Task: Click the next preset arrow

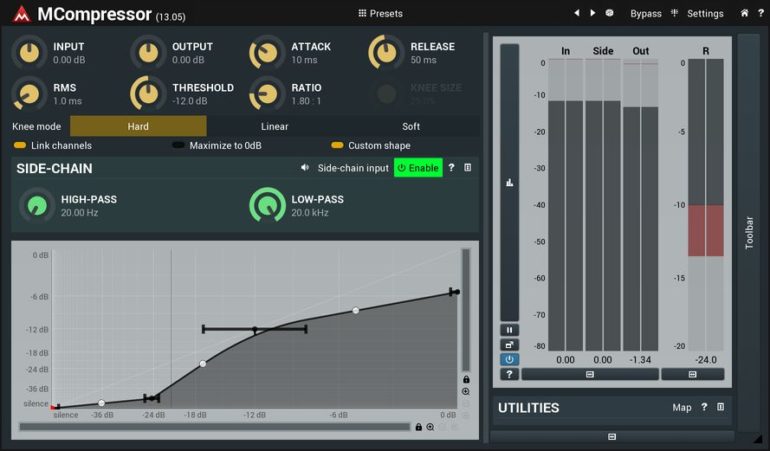Action: [x=592, y=13]
